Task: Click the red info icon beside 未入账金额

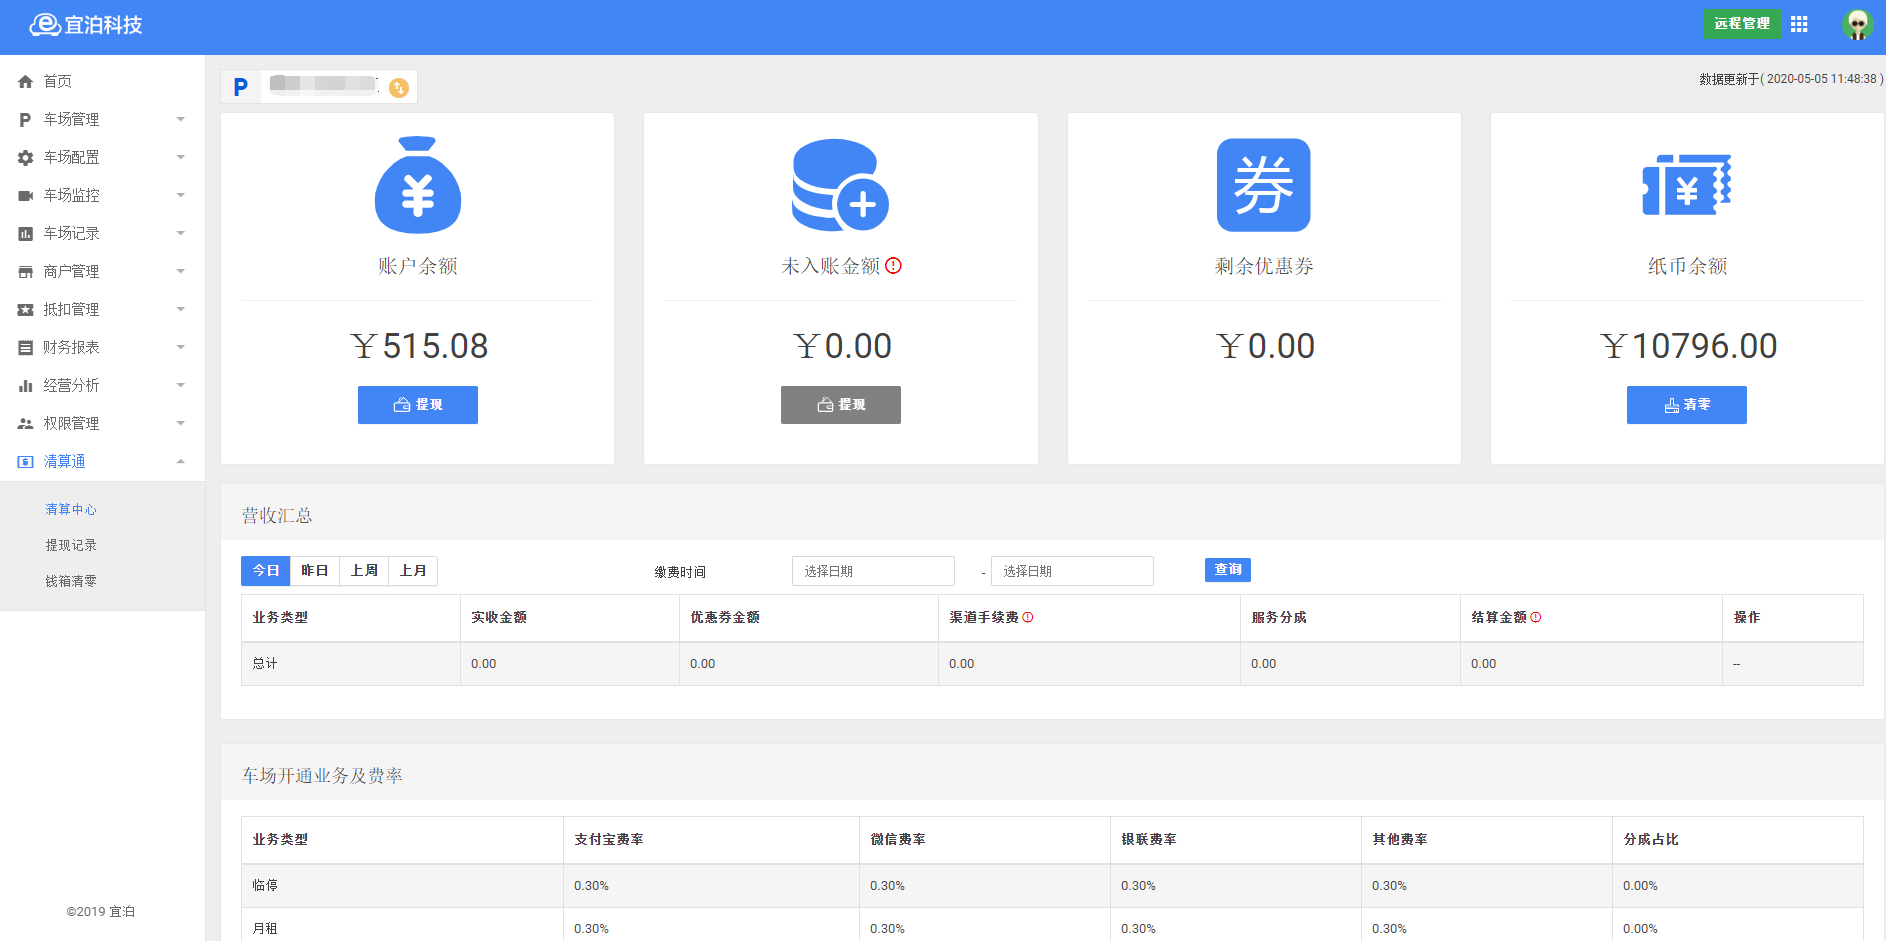Action: pos(894,266)
